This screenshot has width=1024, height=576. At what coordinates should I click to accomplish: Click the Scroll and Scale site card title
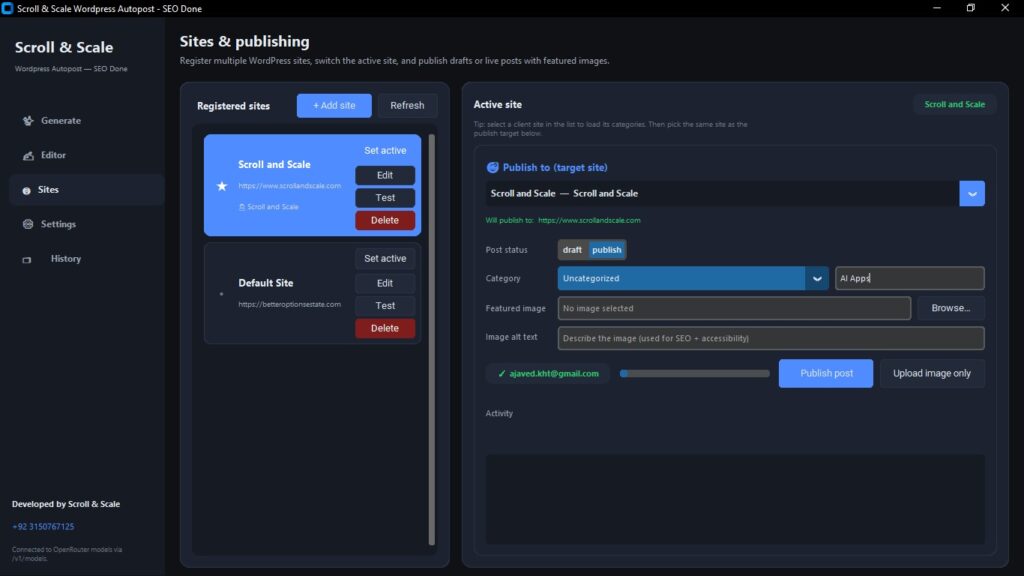click(x=274, y=165)
